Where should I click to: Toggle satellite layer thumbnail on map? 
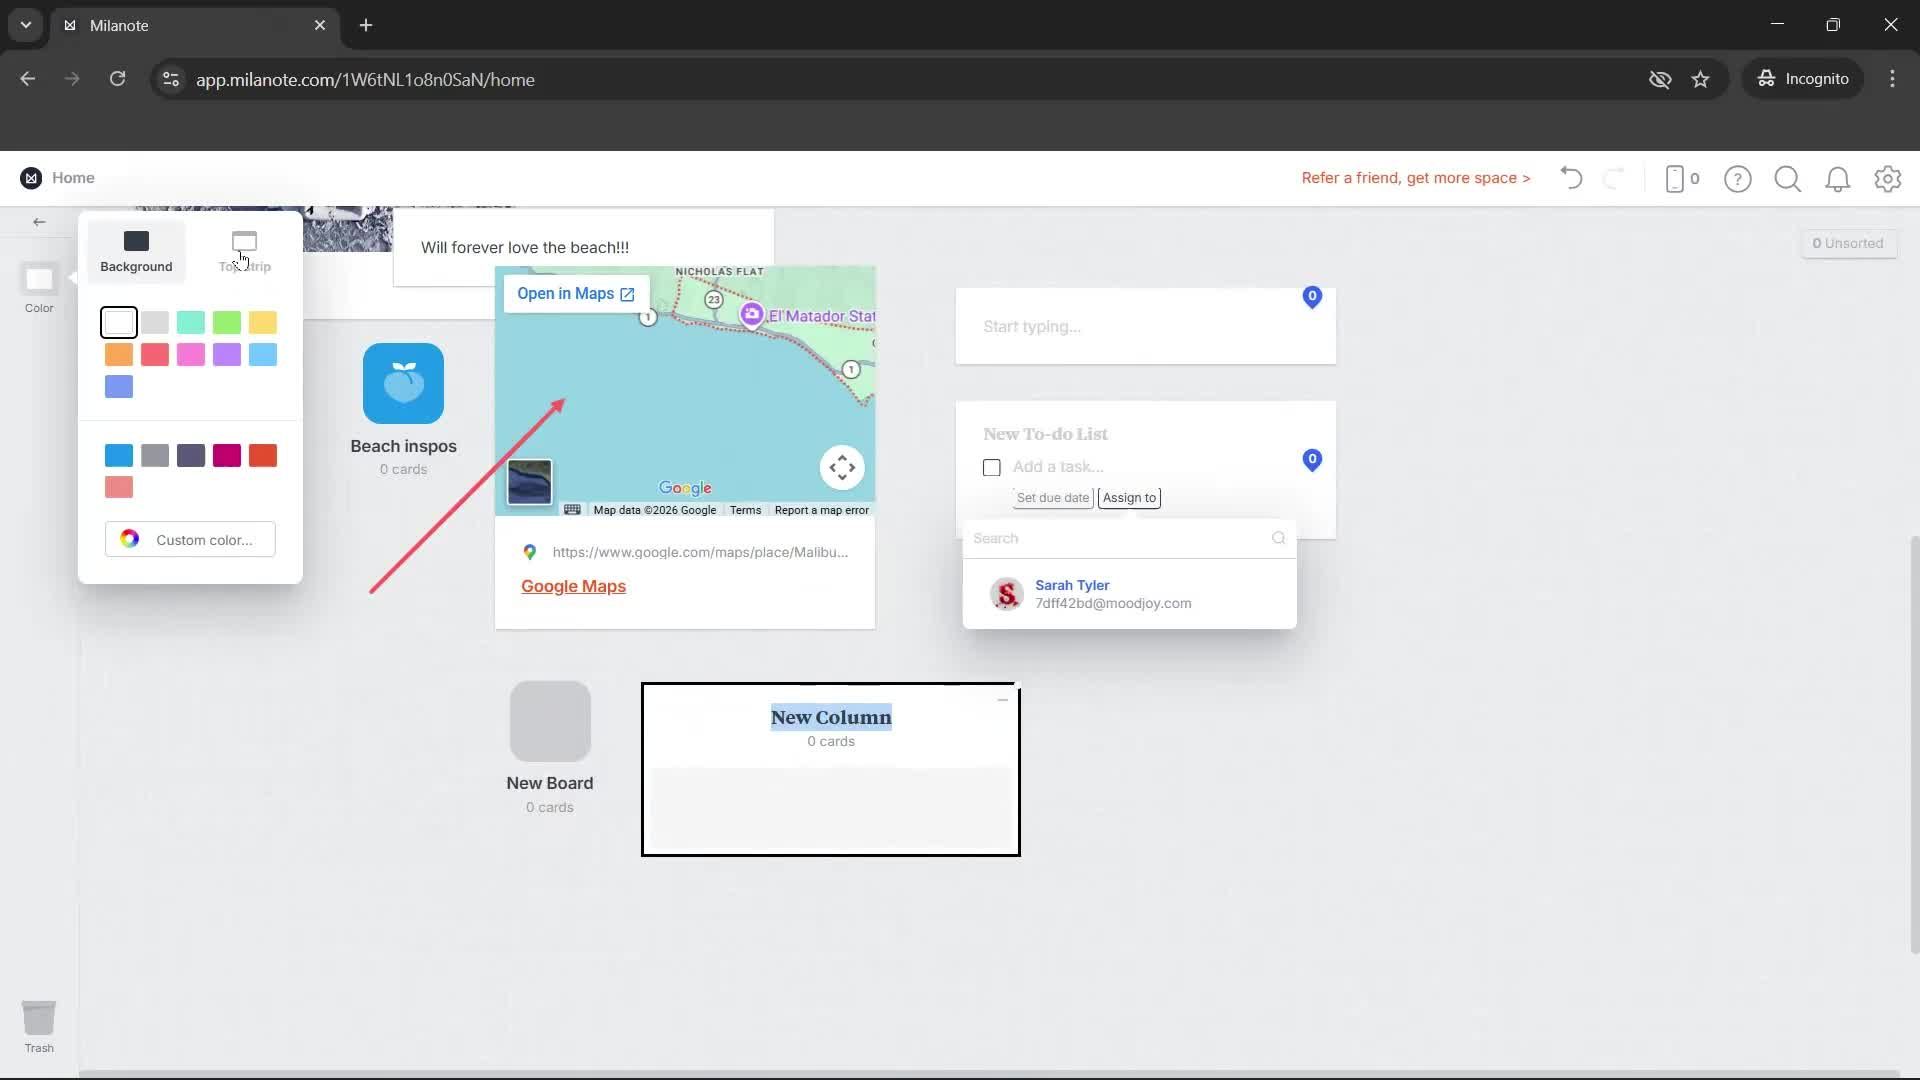tap(529, 483)
